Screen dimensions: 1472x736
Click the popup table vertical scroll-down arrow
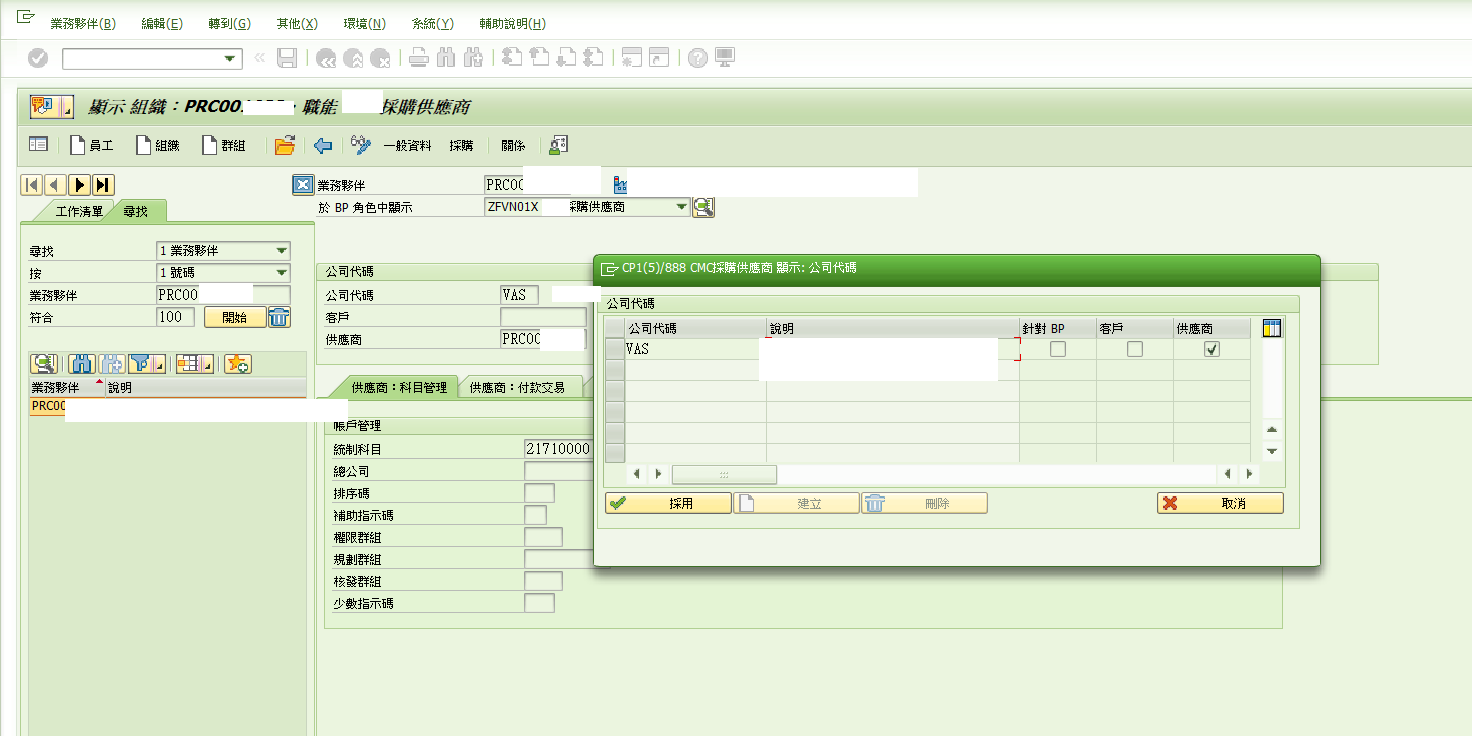(x=1272, y=451)
